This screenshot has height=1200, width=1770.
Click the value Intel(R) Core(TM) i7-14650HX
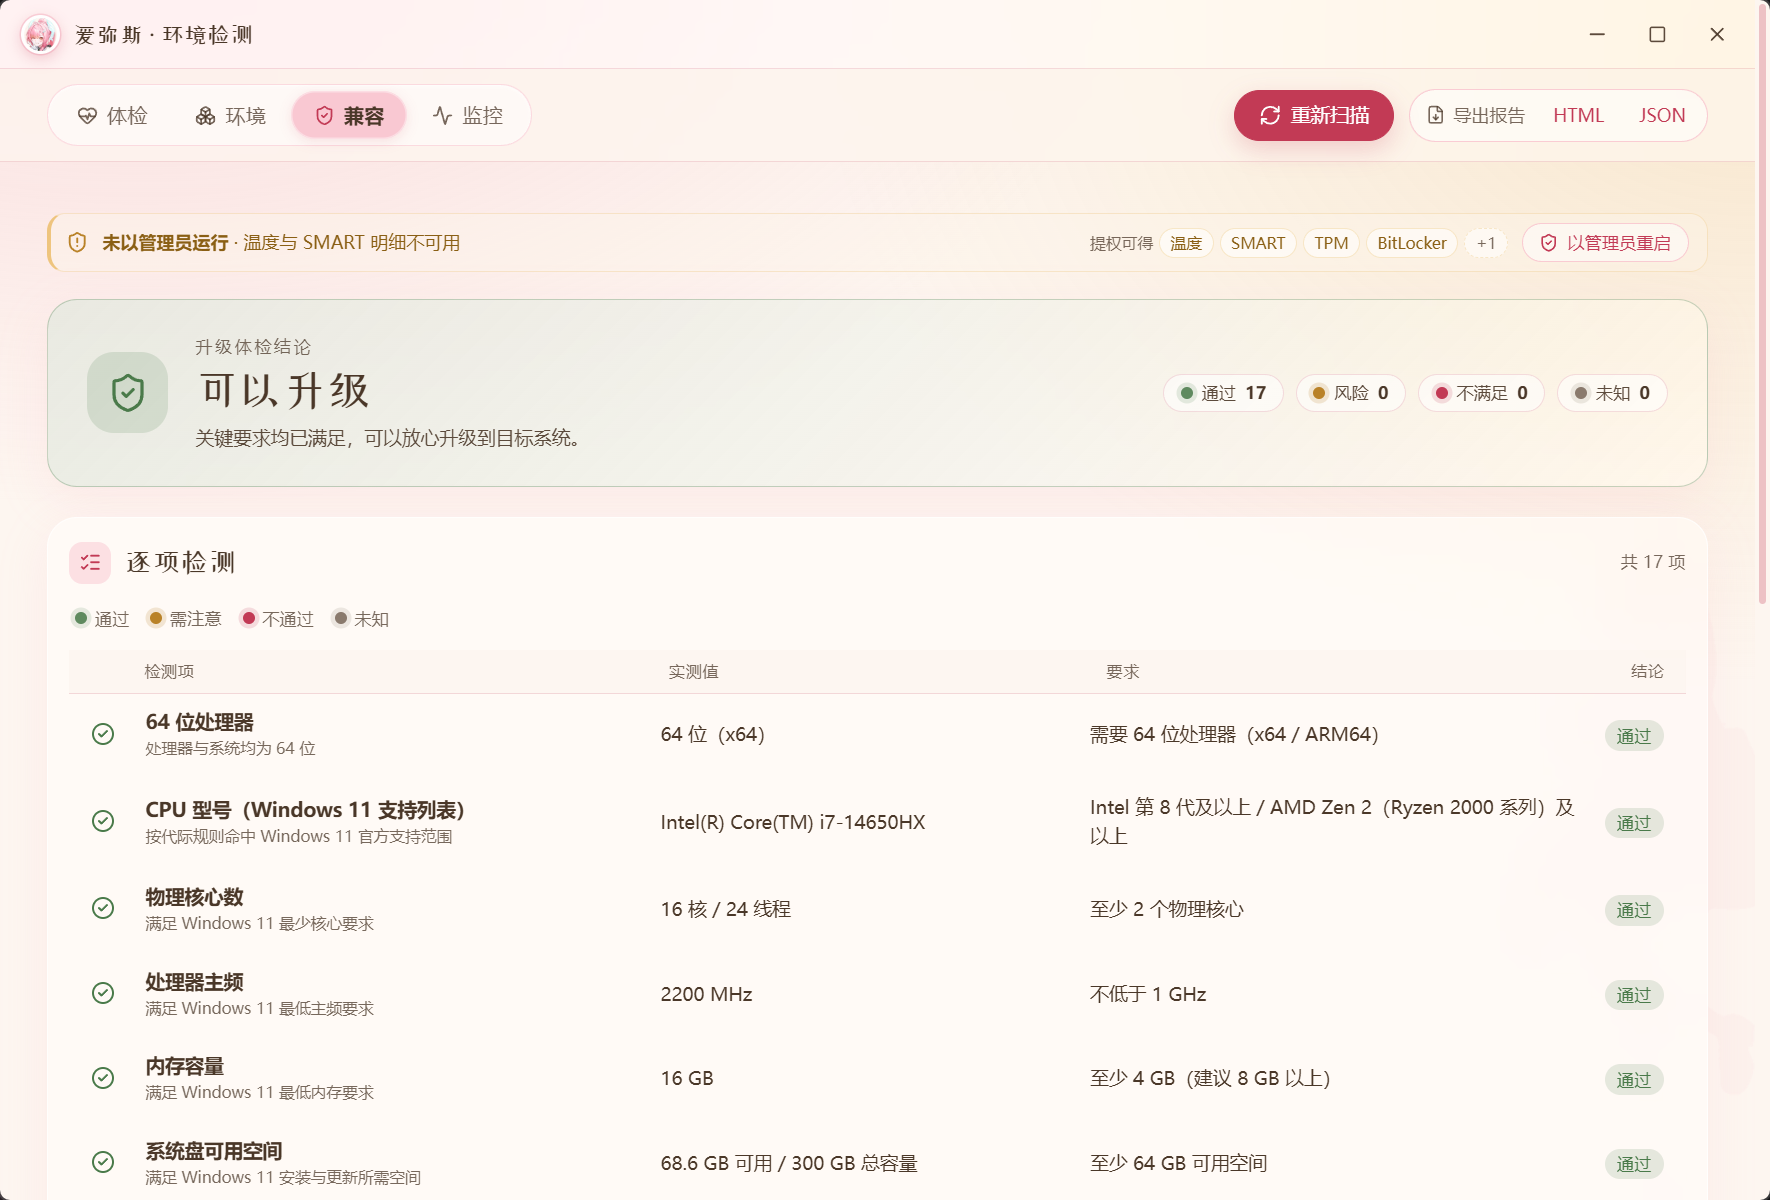[793, 822]
